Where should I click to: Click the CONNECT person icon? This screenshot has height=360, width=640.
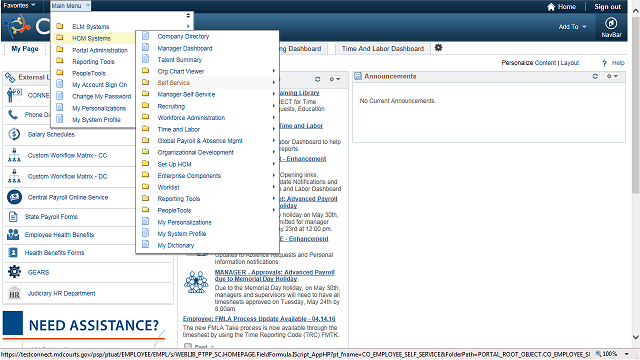click(x=14, y=95)
